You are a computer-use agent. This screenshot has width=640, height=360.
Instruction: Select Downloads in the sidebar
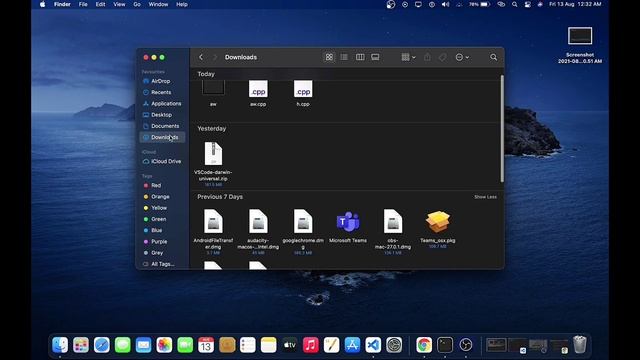click(162, 137)
